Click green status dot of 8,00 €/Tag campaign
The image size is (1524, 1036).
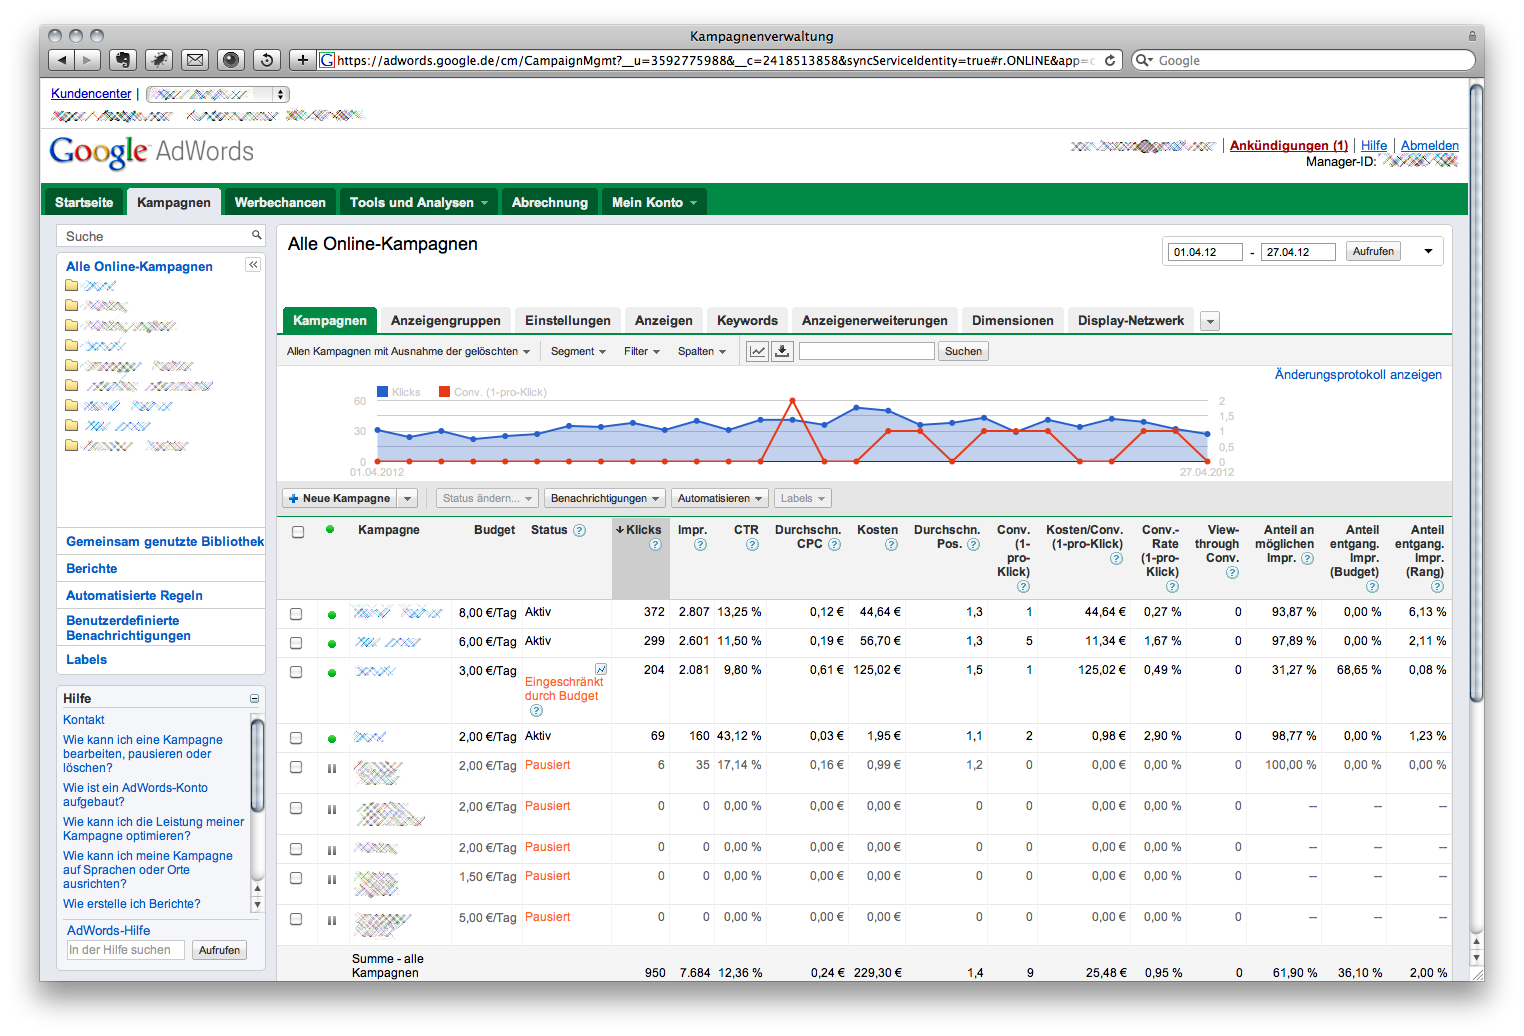[x=332, y=615]
